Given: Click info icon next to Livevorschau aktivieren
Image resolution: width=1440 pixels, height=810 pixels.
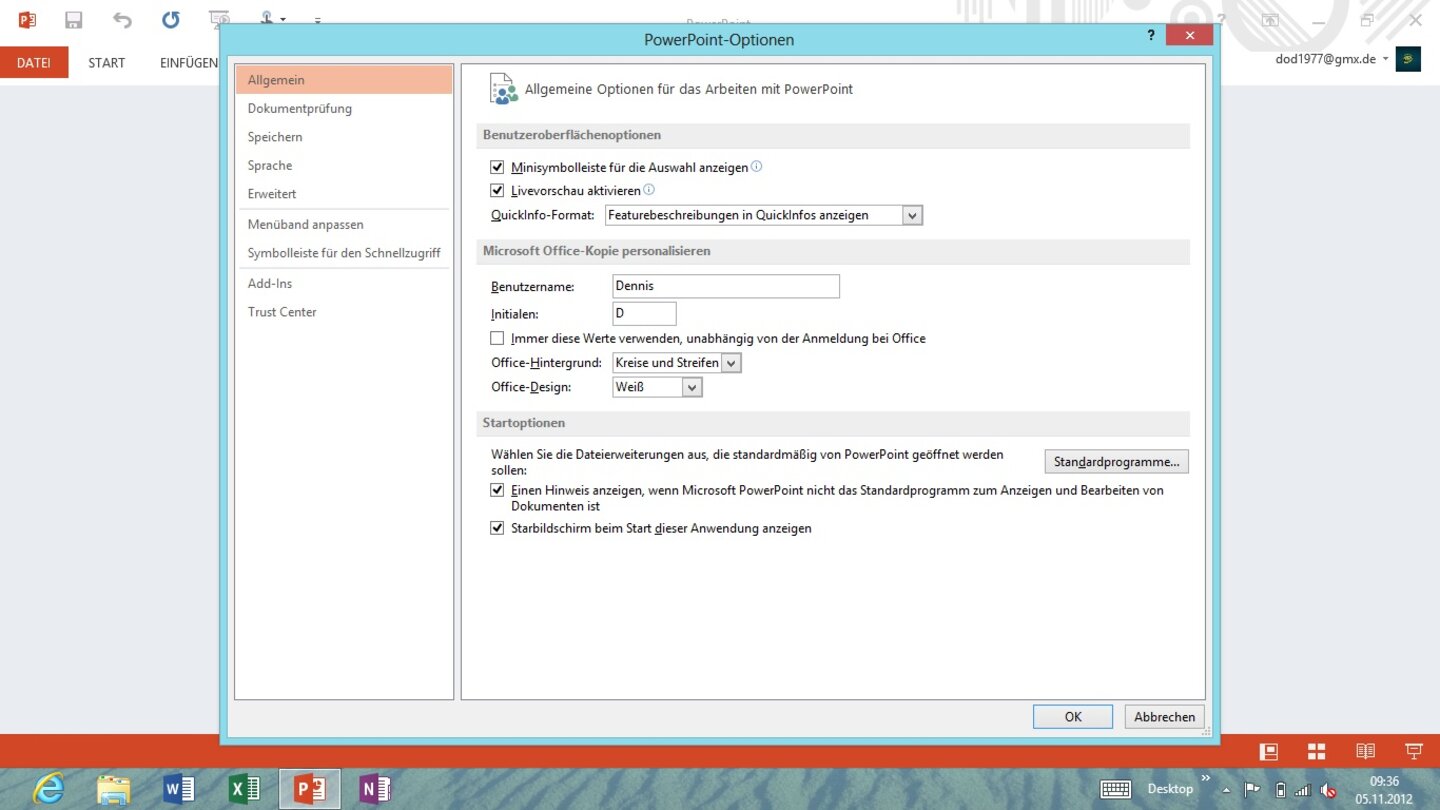Looking at the screenshot, I should (x=649, y=190).
